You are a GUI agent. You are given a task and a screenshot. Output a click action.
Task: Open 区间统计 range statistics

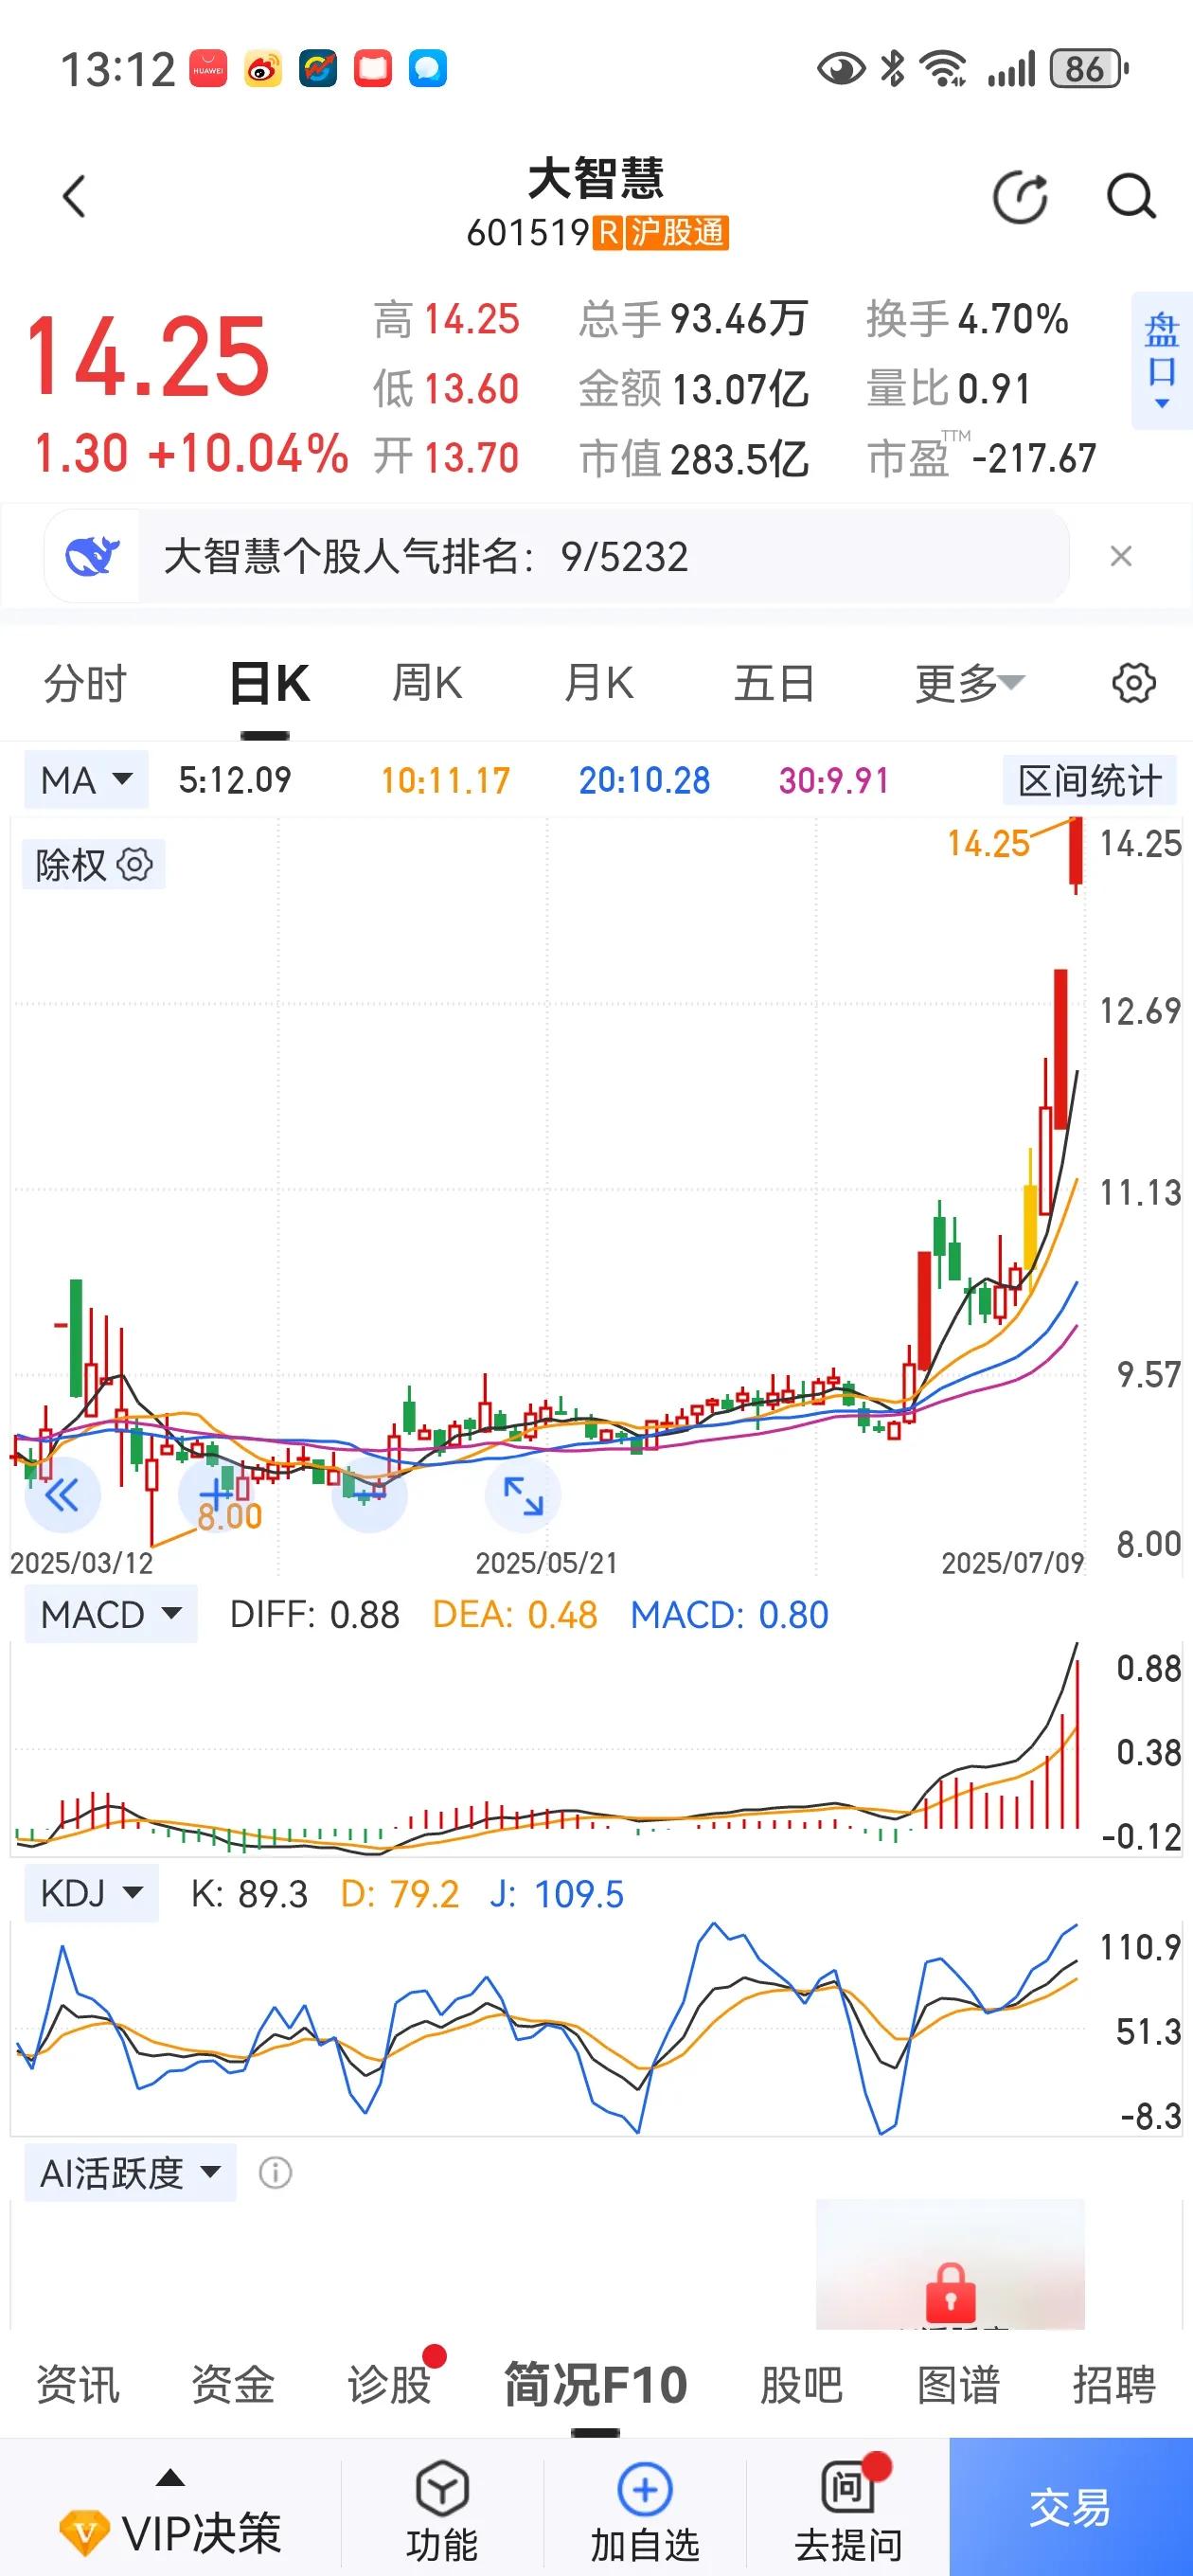click(x=1089, y=780)
